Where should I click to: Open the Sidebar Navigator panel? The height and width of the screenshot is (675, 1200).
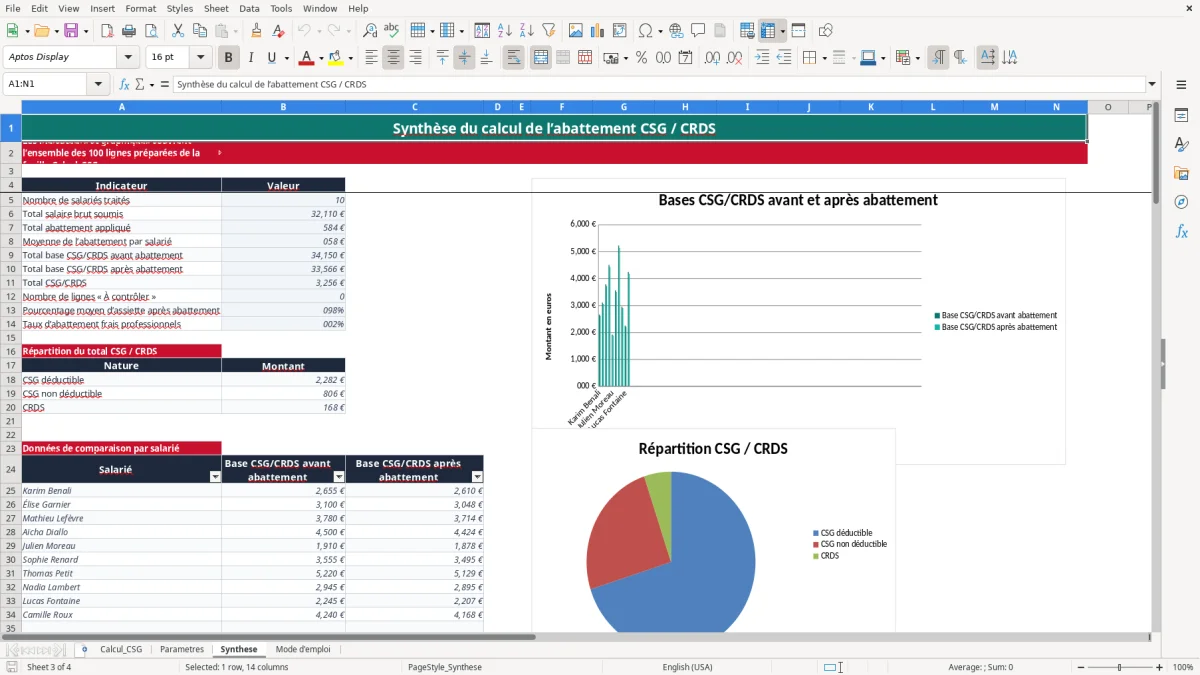[1181, 202]
